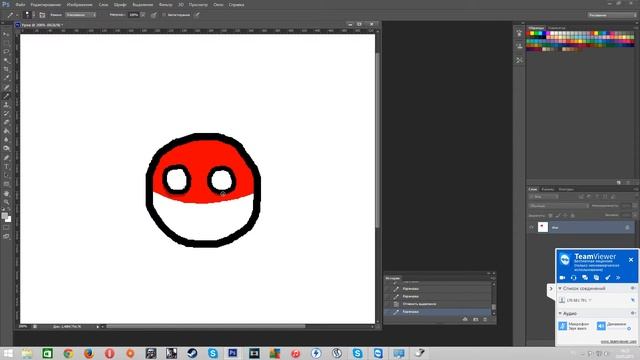Open the layer blend mode dropdown
The width and height of the screenshot is (640, 360).
coord(558,206)
